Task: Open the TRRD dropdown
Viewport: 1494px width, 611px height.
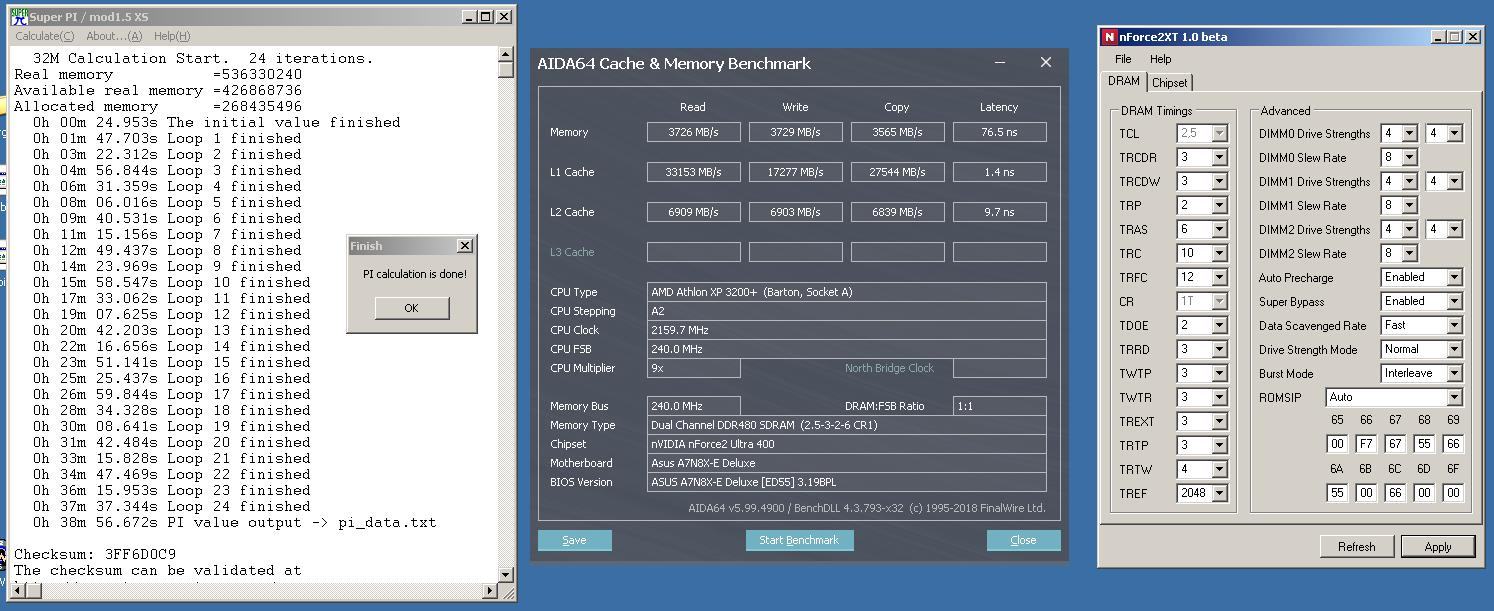Action: coord(1219,349)
